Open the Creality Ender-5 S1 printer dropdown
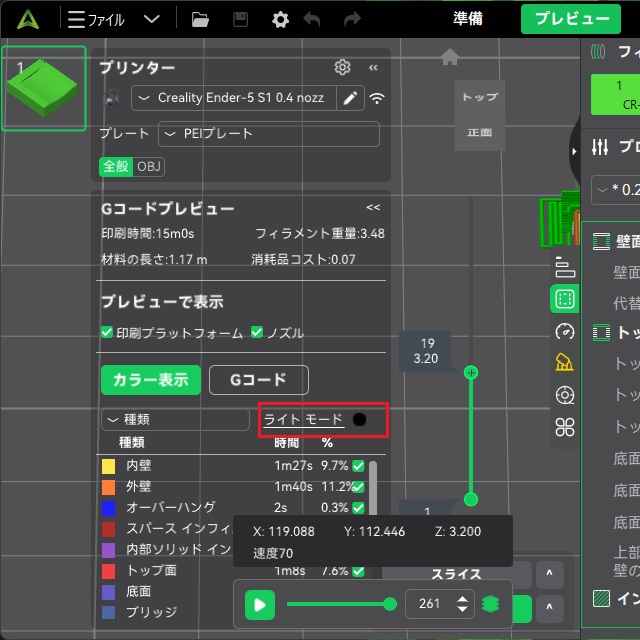The image size is (640, 640). [235, 98]
